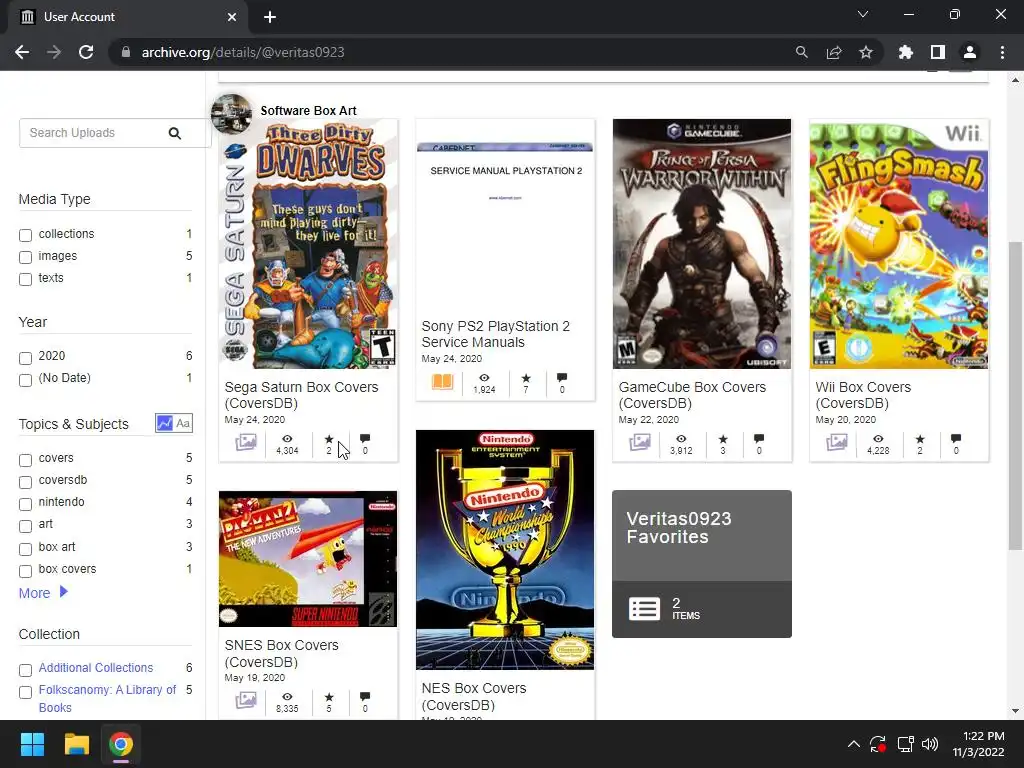This screenshot has height=768, width=1024.
Task: Click Veritas0923 Favorites list icon
Action: tap(644, 609)
